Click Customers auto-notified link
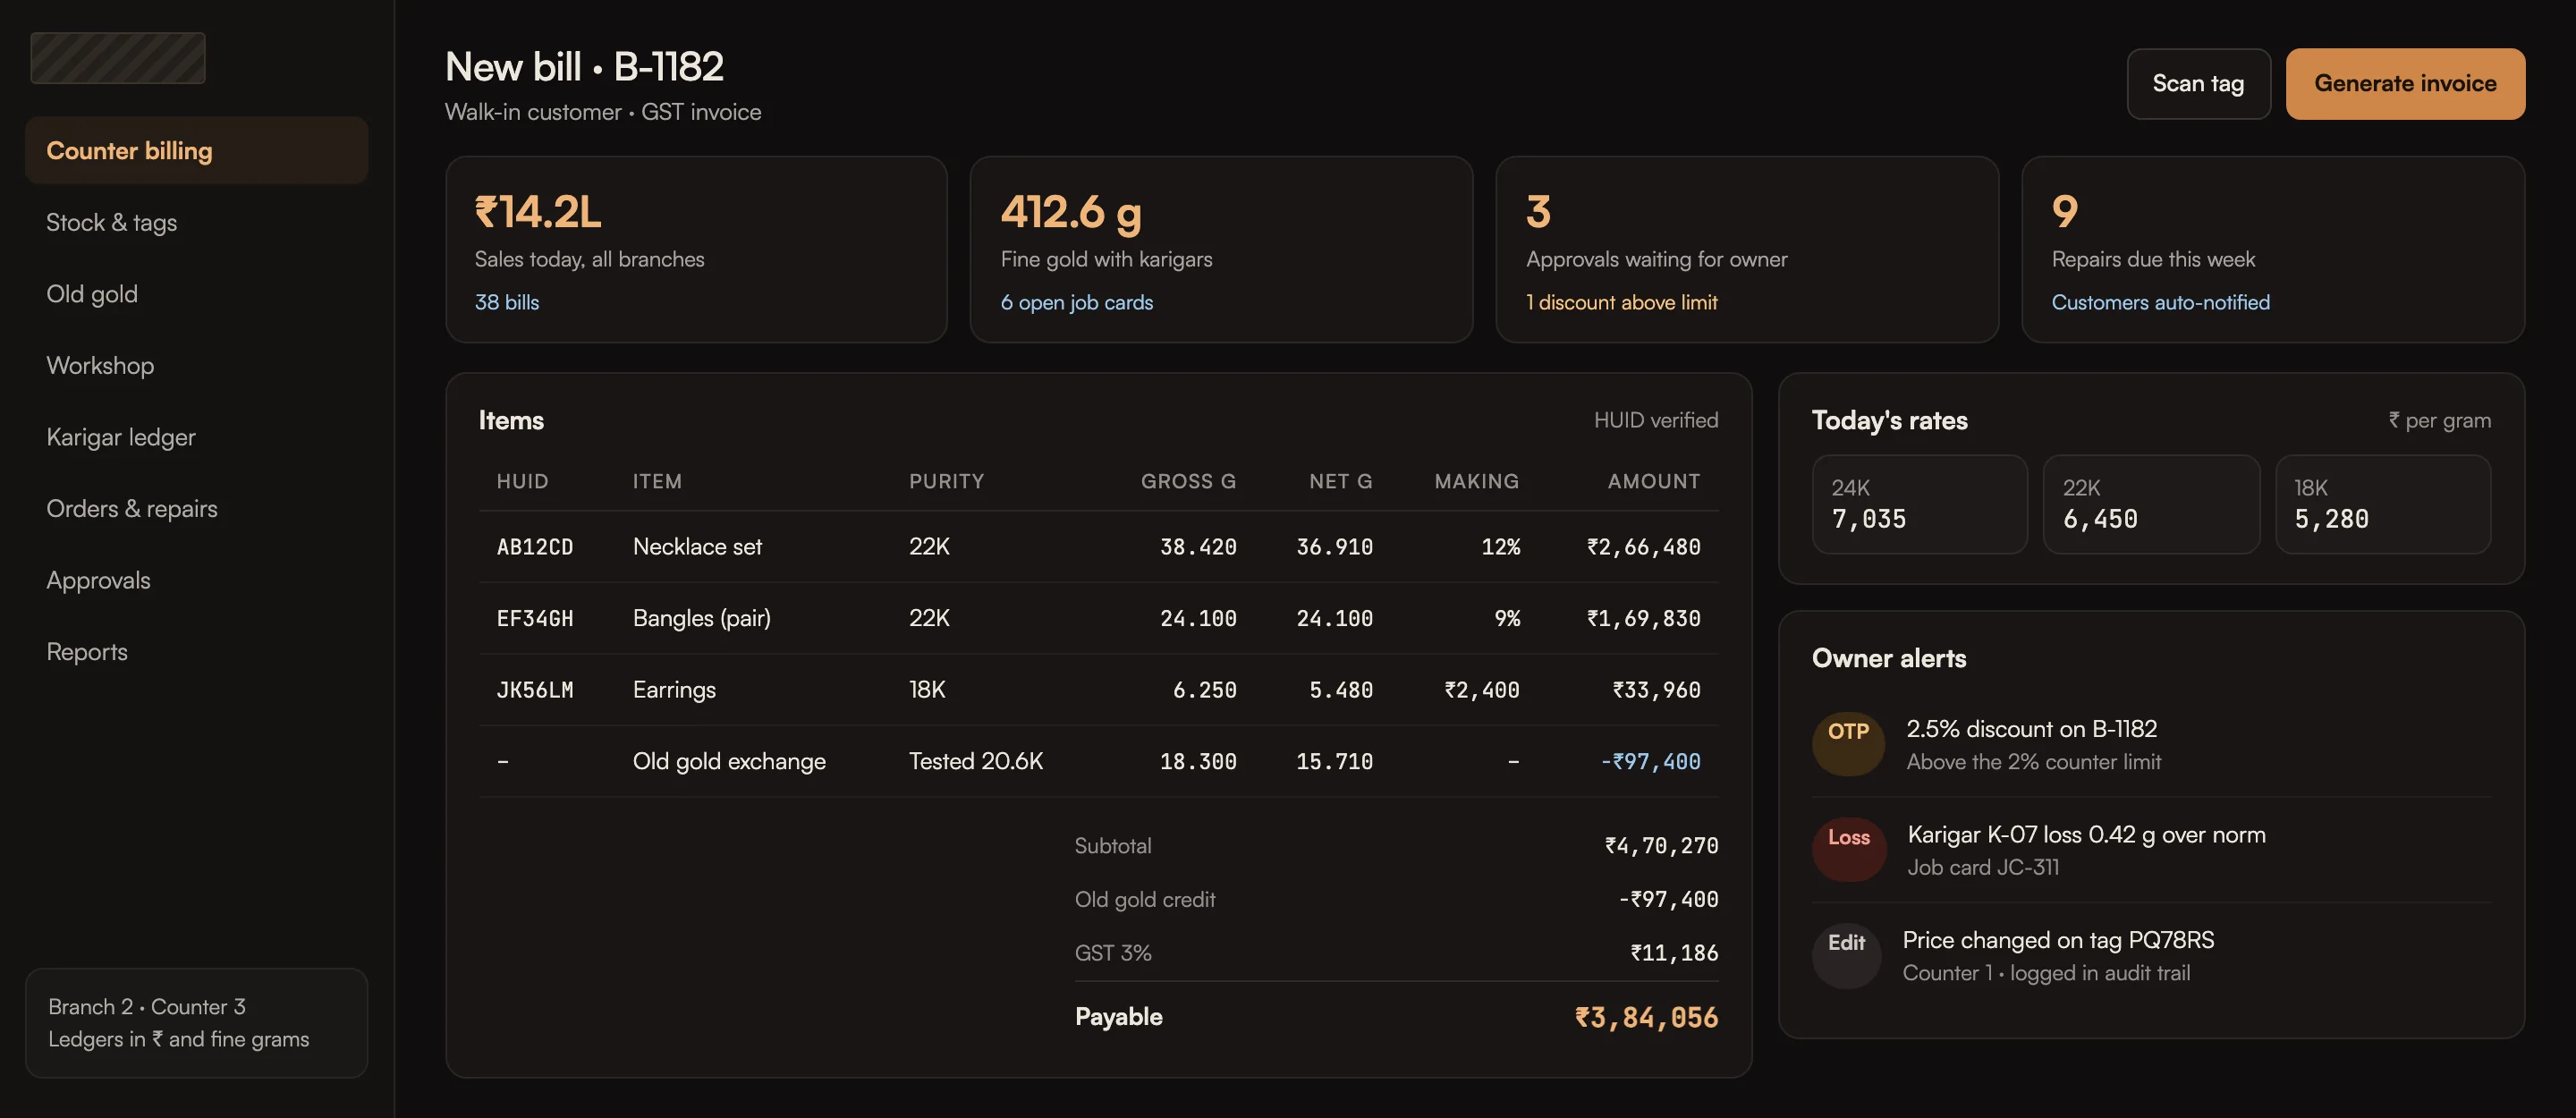Screen dimensions: 2576x1118 [x=2161, y=302]
